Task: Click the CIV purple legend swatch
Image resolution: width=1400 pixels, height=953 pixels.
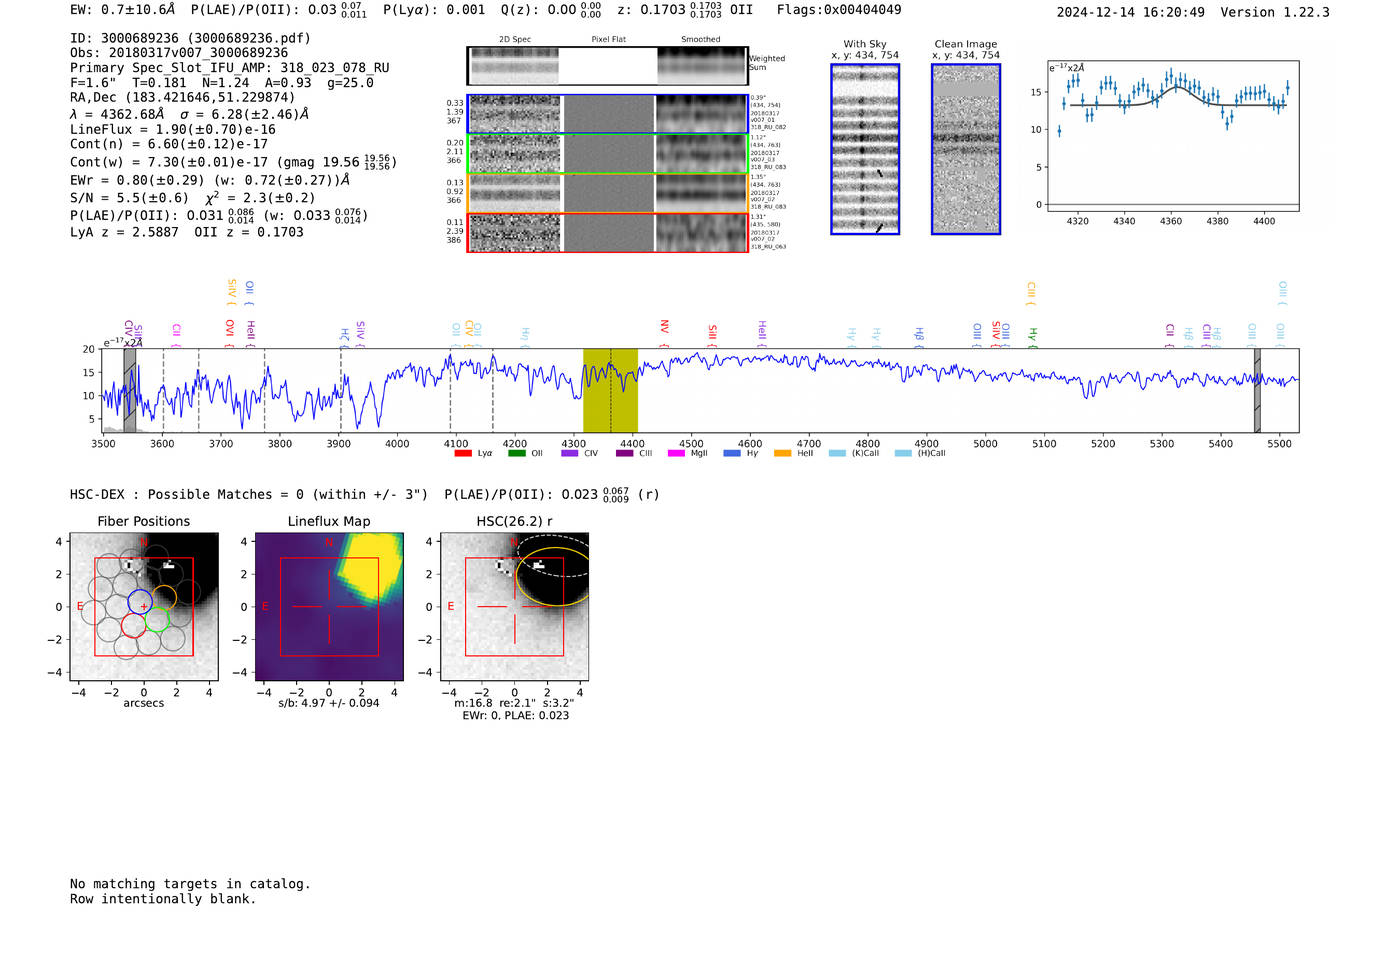Action: point(570,453)
